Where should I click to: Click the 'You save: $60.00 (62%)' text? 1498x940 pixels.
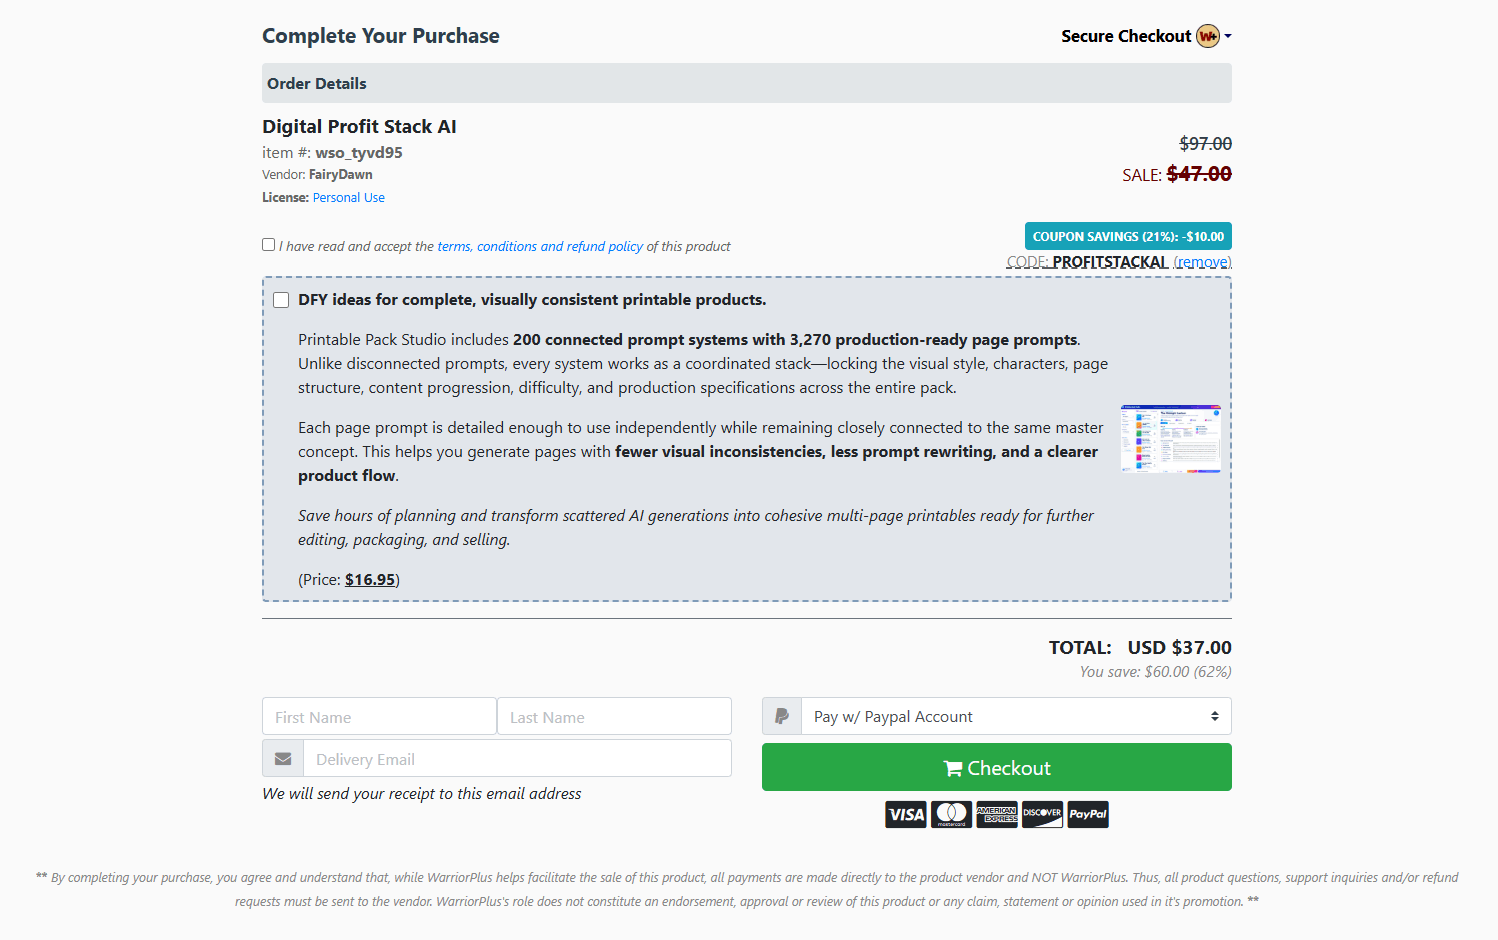[x=1155, y=672]
